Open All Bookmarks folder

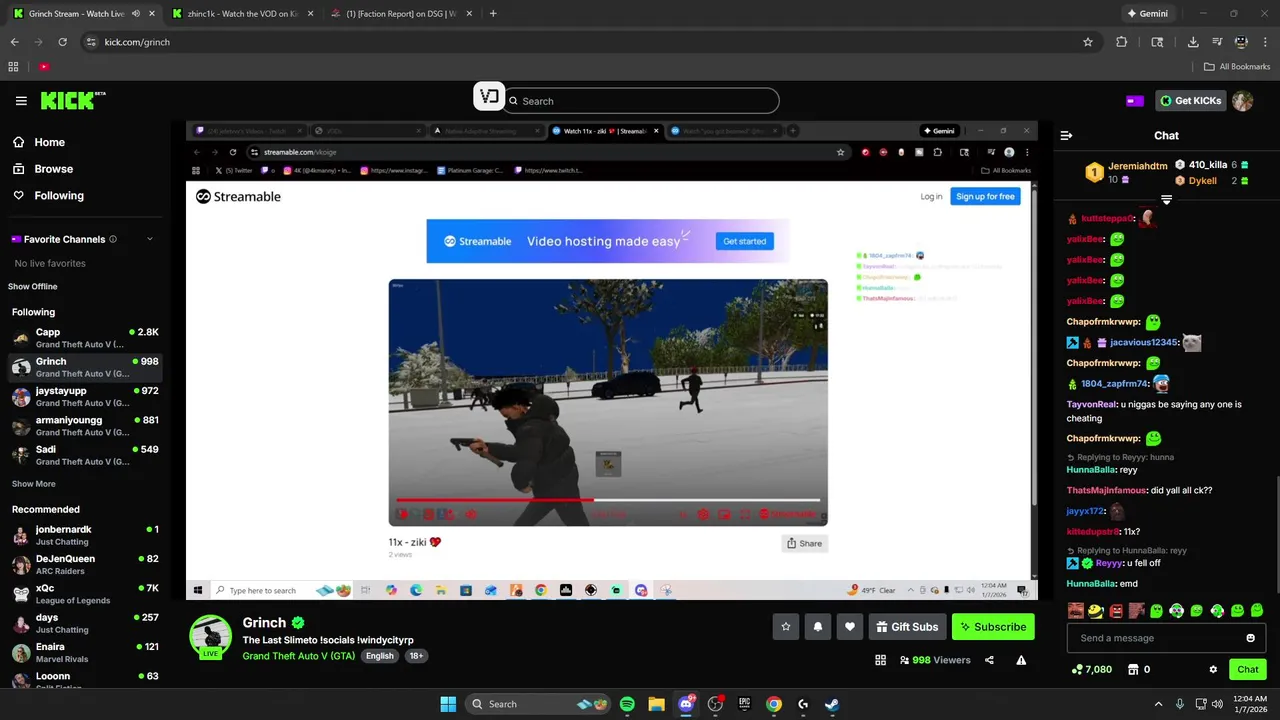pos(1237,67)
